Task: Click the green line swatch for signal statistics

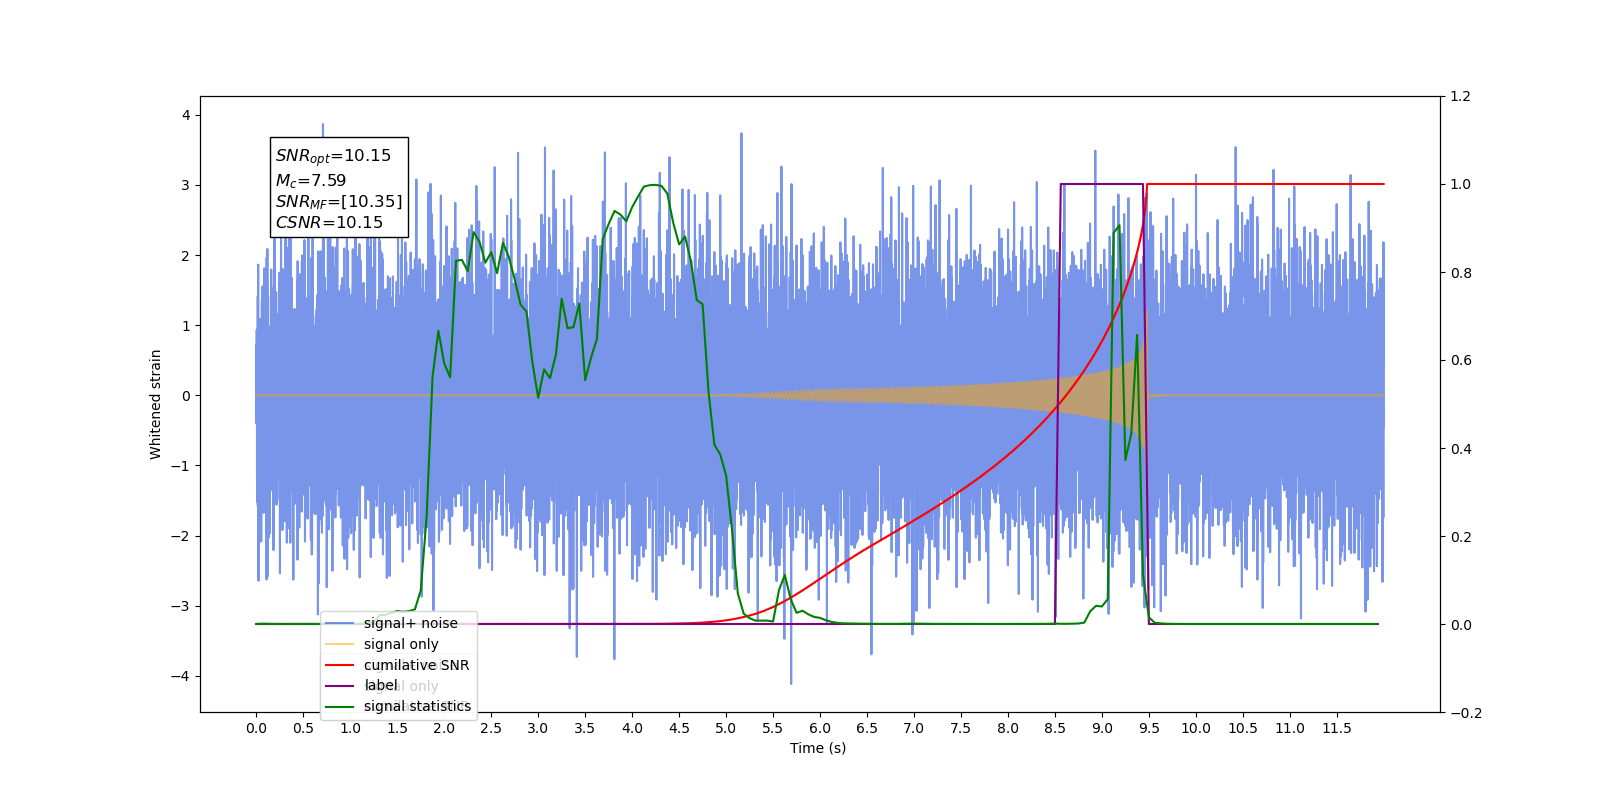Action: (x=340, y=706)
